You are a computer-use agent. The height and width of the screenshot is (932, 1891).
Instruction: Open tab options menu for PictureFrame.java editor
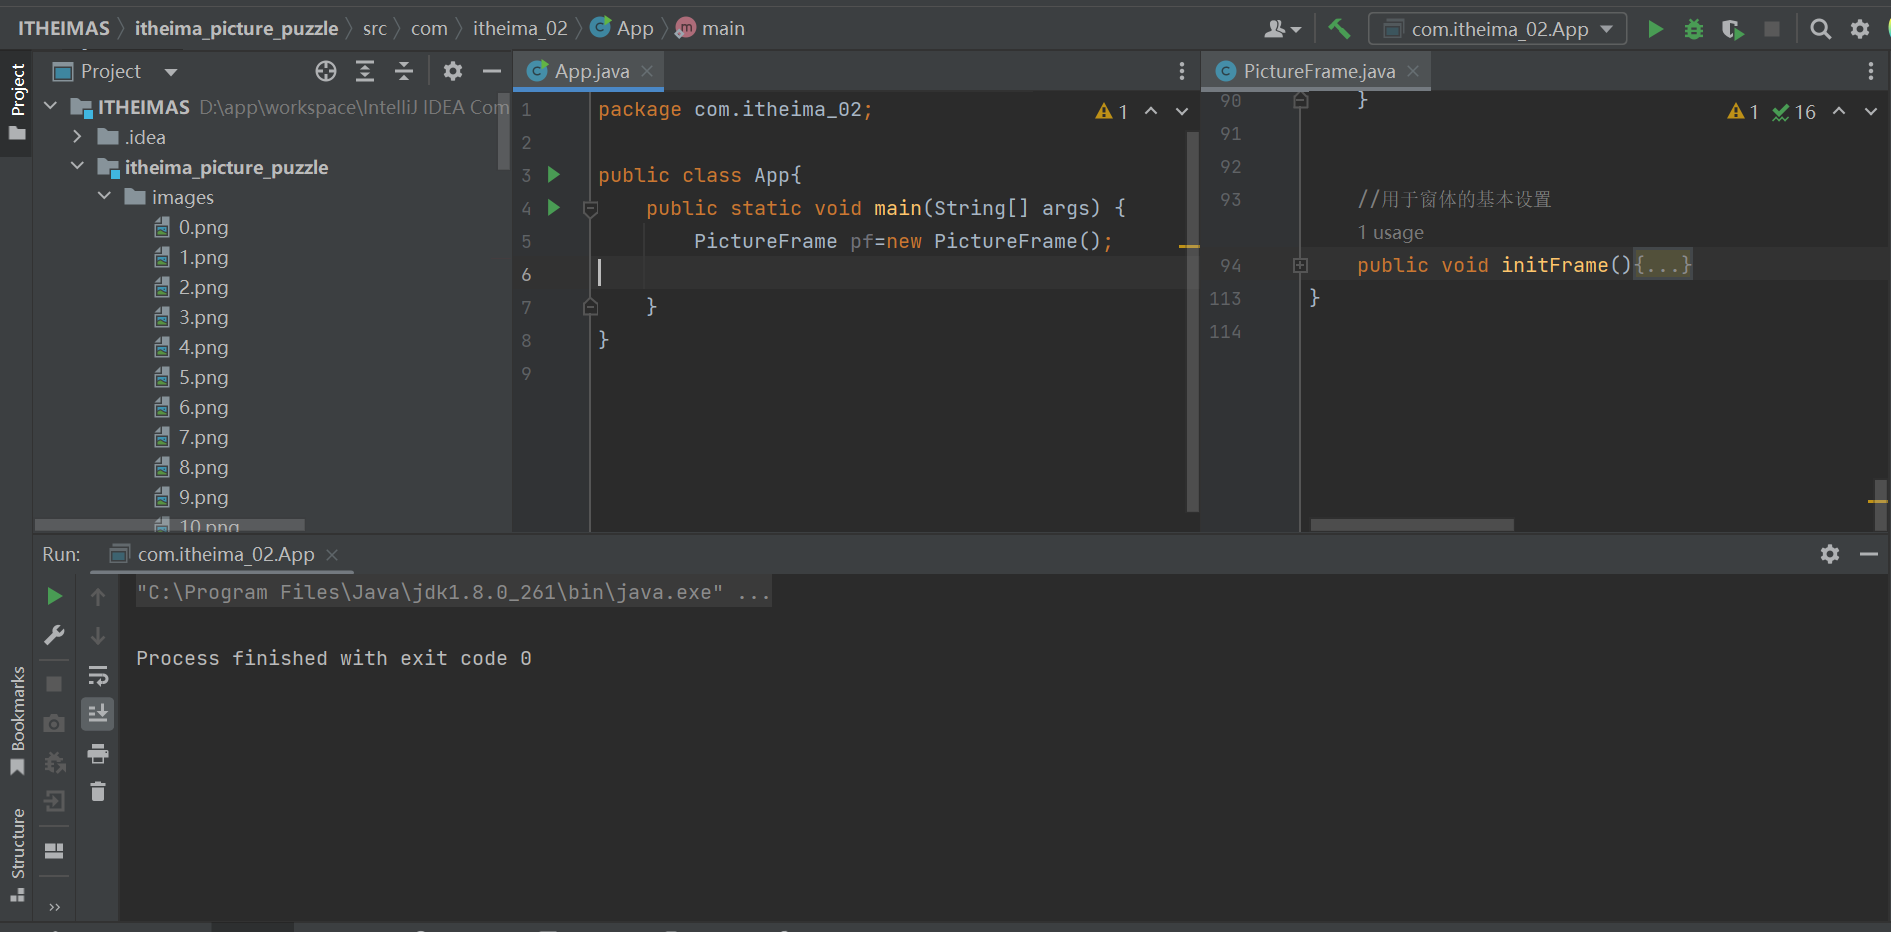pyautogui.click(x=1871, y=71)
